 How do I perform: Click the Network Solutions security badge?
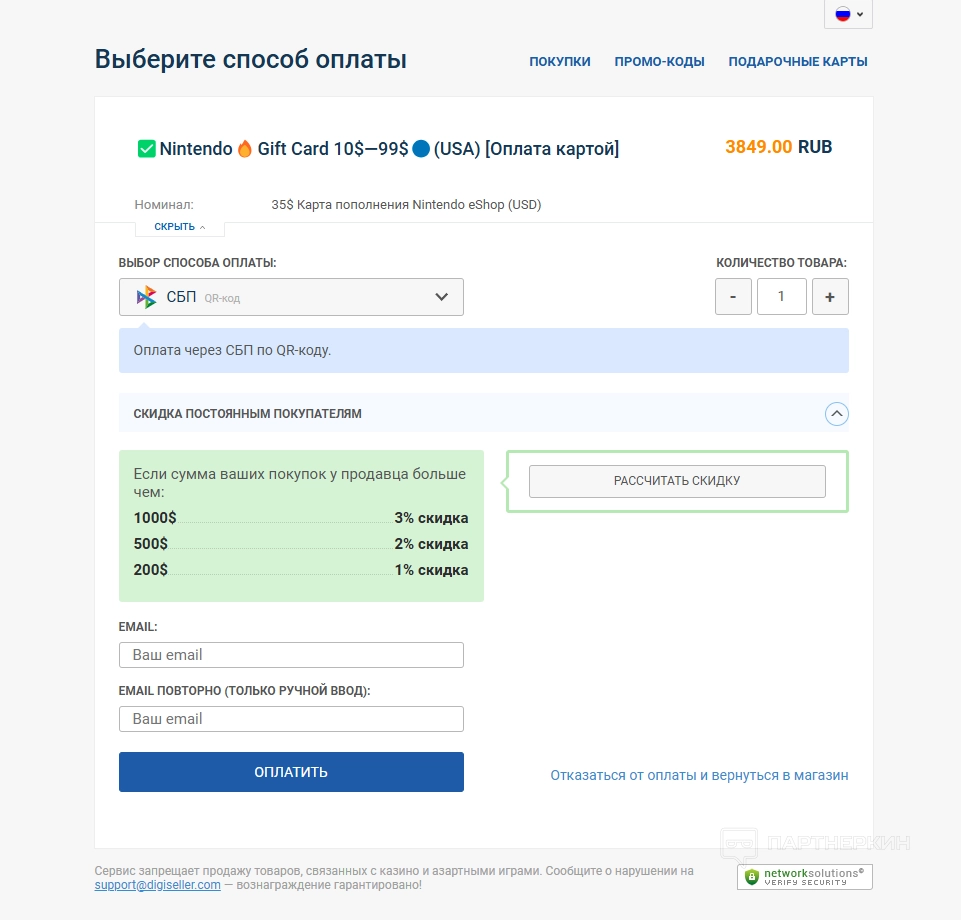click(x=805, y=877)
